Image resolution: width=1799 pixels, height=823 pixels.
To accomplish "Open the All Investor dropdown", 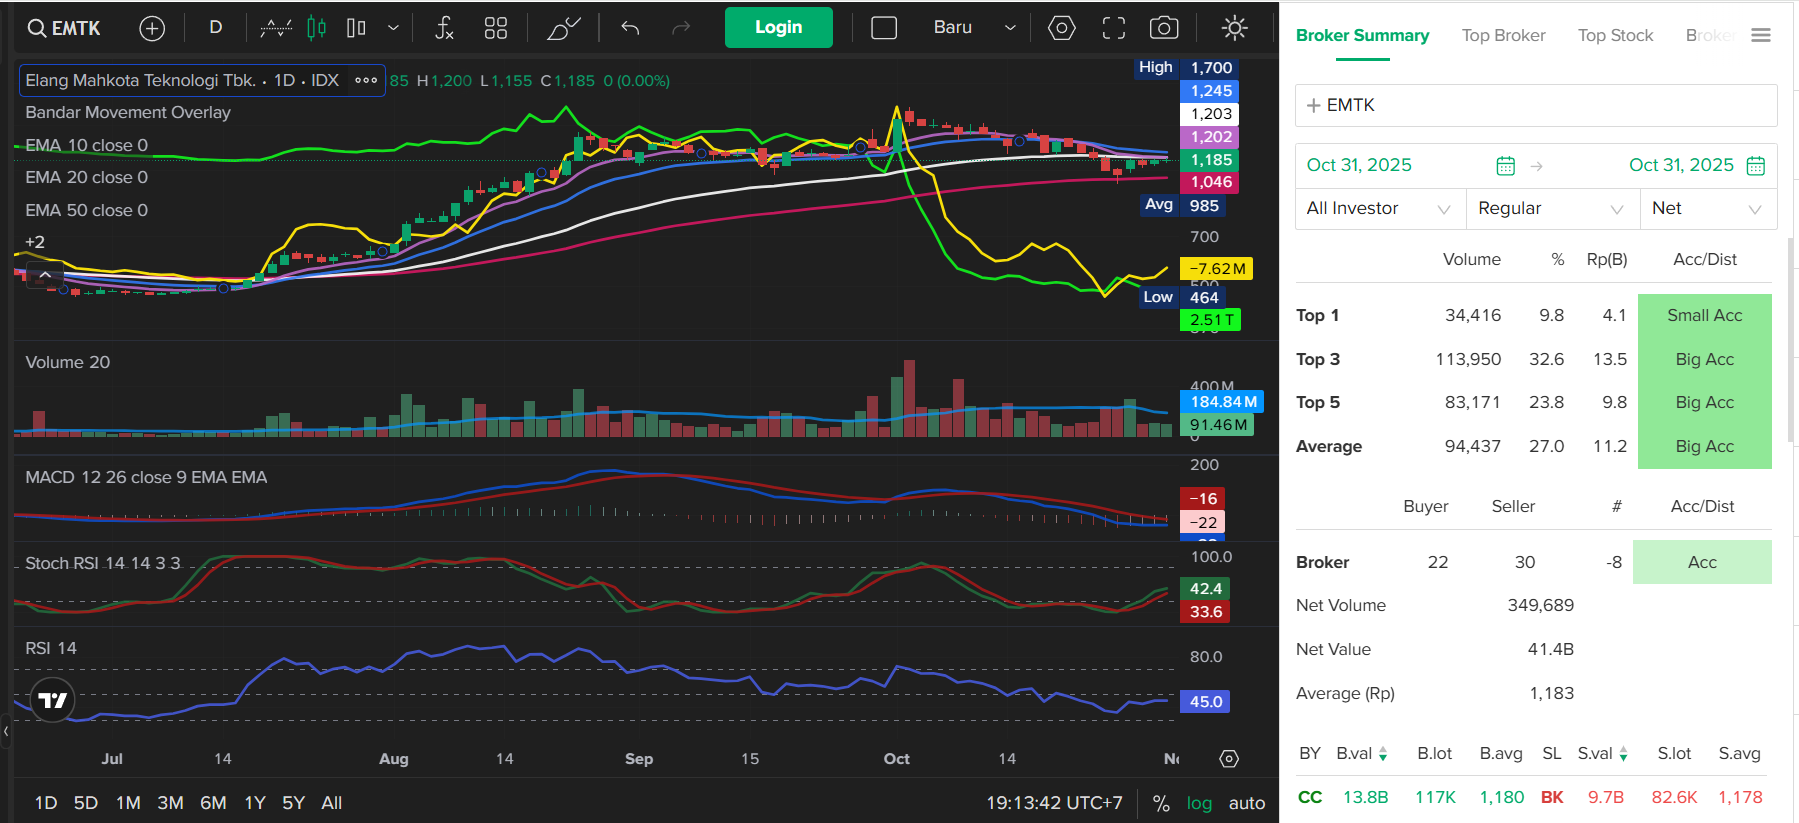I will pos(1380,209).
